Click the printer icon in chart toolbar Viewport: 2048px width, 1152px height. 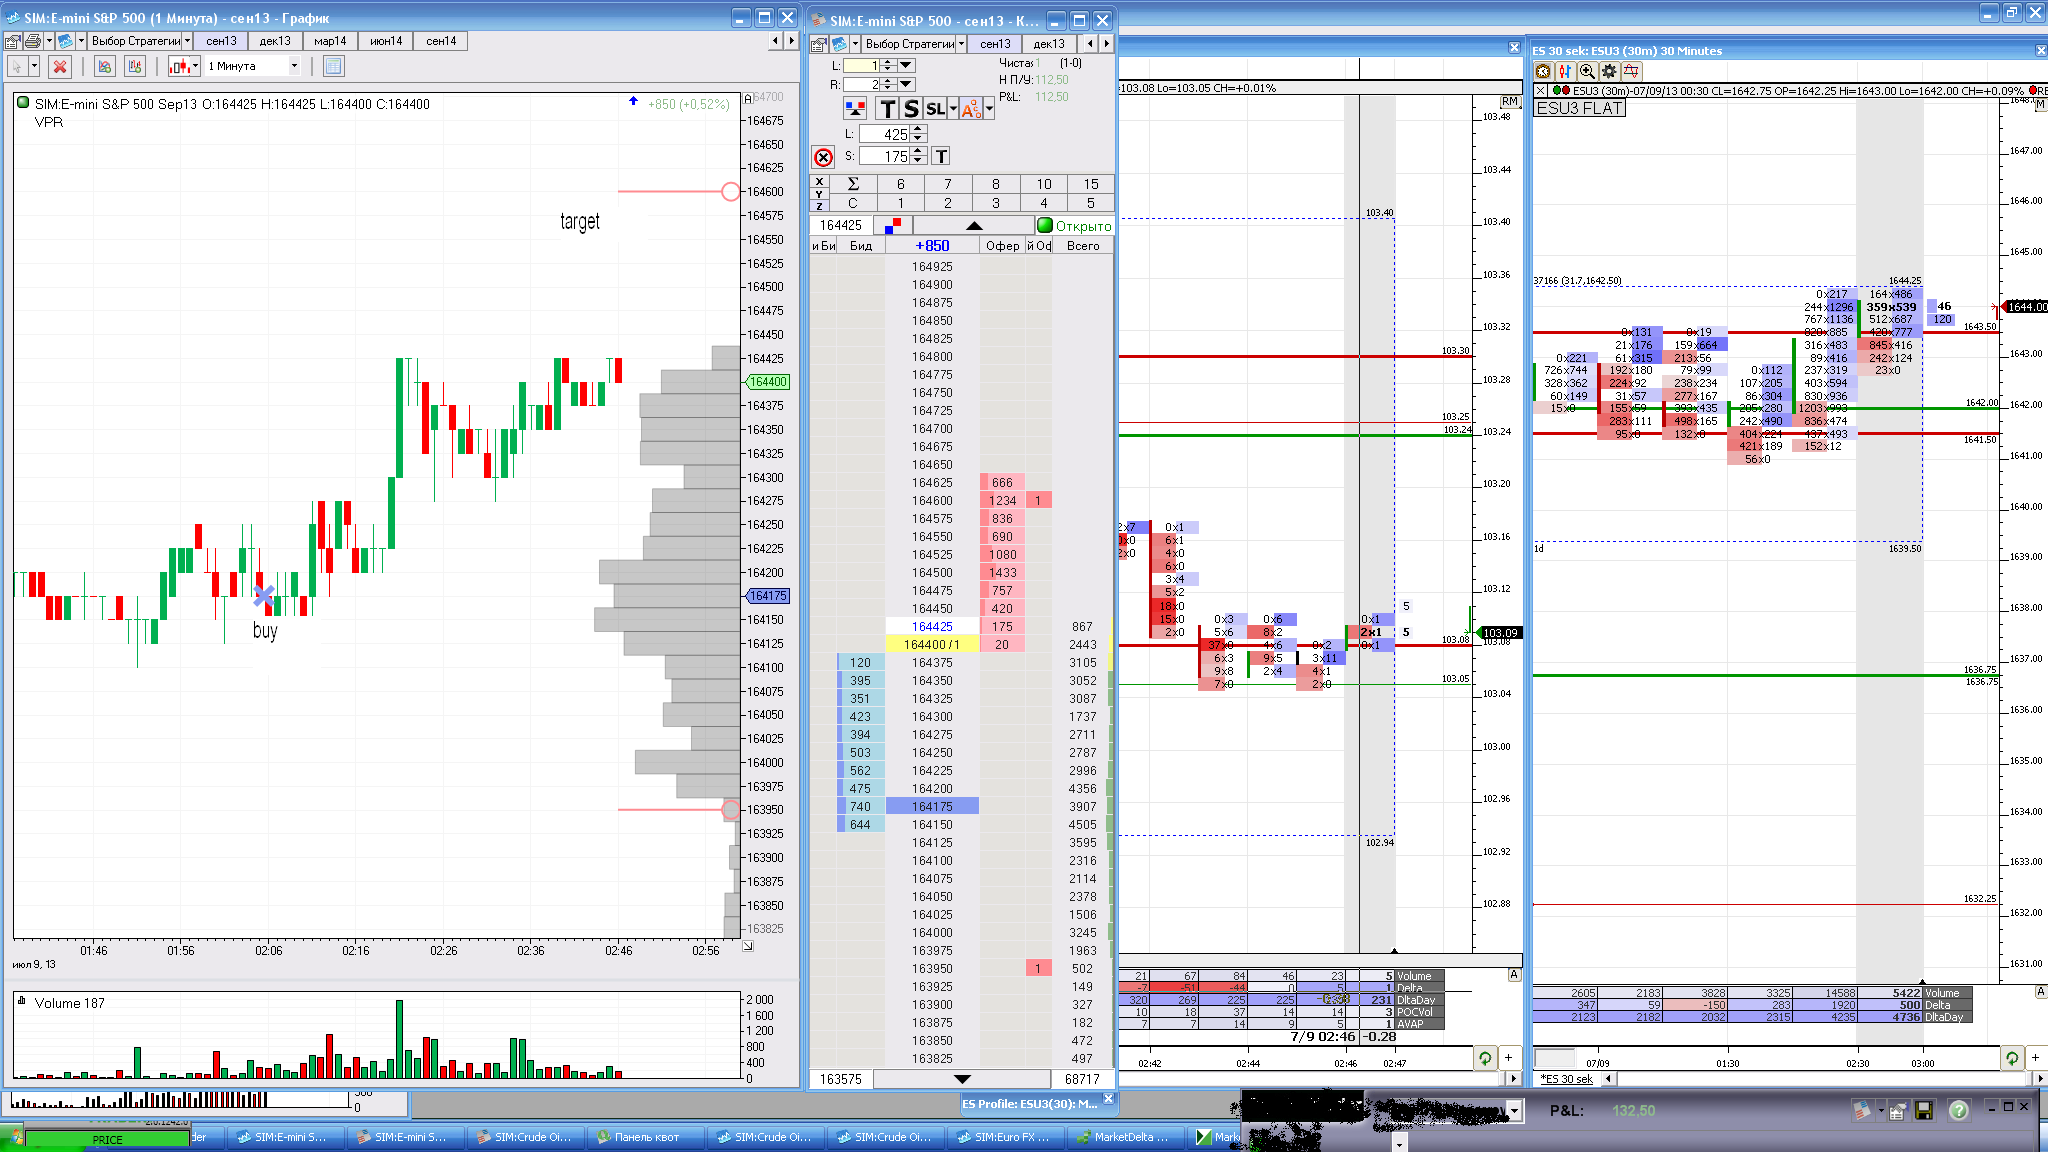[x=32, y=41]
